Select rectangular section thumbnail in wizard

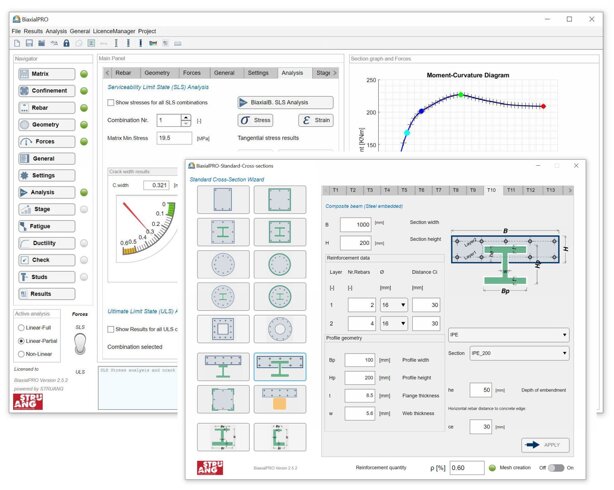(x=223, y=199)
